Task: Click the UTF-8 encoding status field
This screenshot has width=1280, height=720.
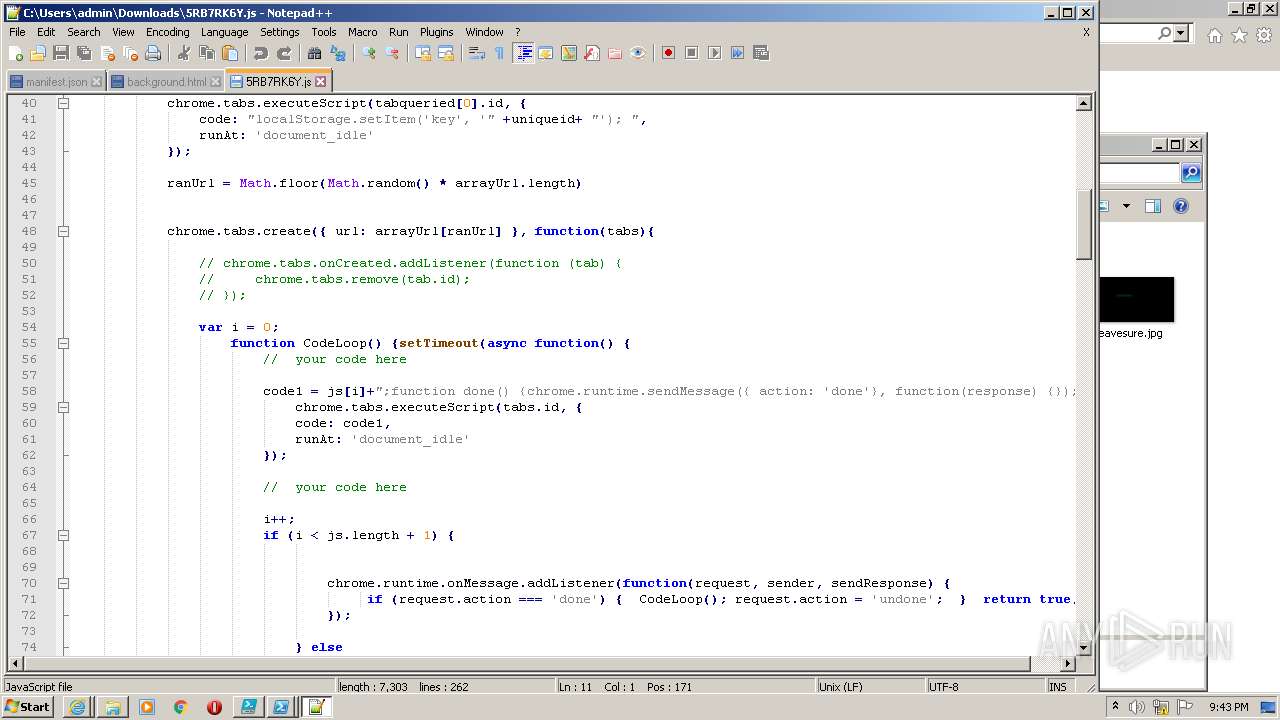Action: (983, 687)
